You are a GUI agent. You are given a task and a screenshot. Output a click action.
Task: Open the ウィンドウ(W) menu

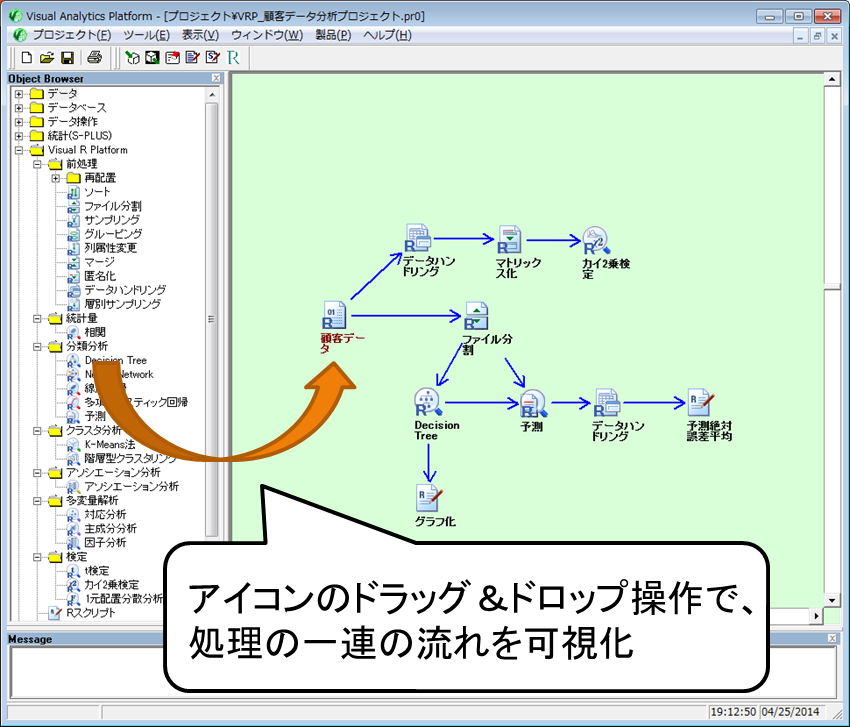click(267, 35)
